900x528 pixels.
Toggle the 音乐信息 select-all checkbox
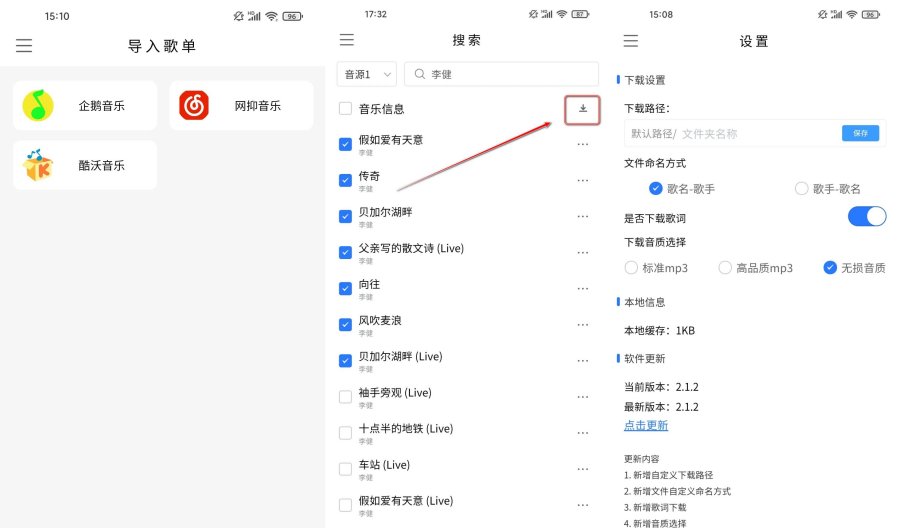point(345,109)
